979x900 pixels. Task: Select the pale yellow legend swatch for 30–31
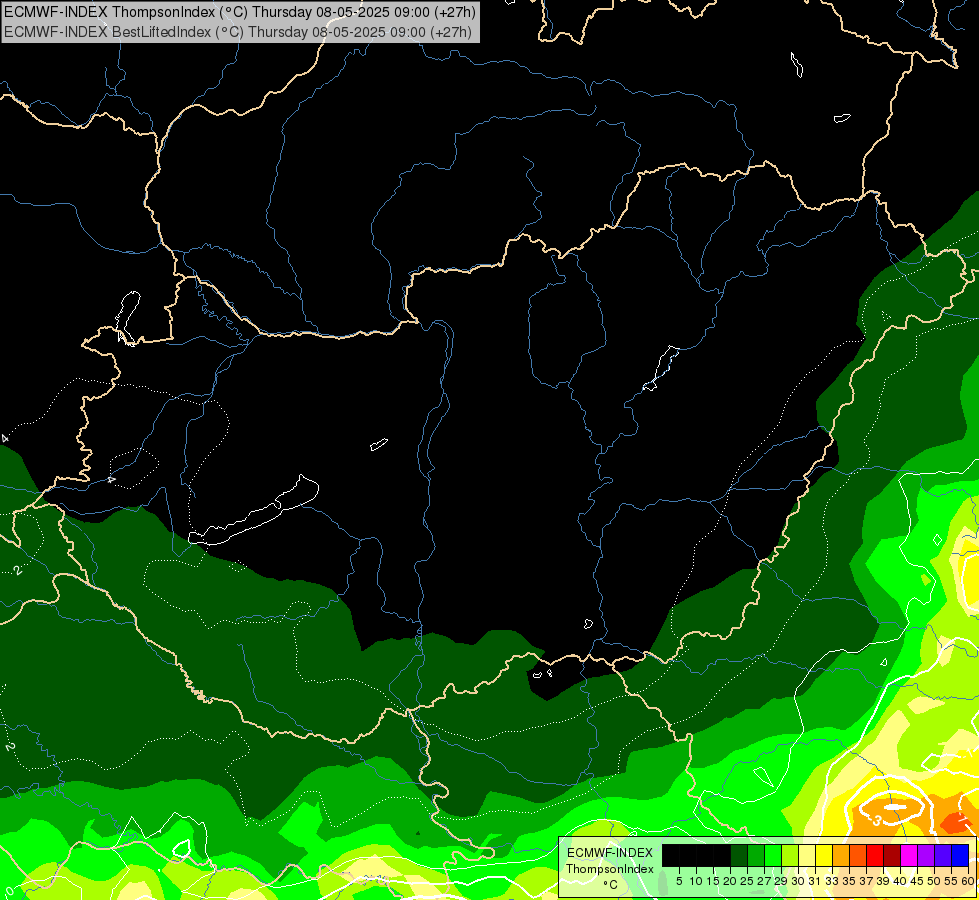point(807,855)
